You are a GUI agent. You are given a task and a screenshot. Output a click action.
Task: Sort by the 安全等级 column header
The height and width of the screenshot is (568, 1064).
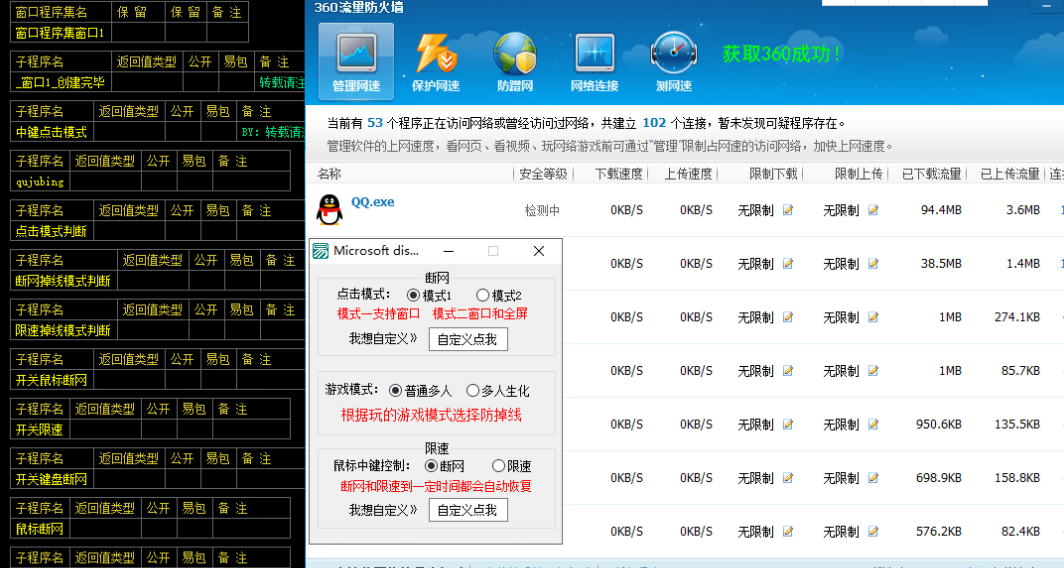[x=543, y=174]
